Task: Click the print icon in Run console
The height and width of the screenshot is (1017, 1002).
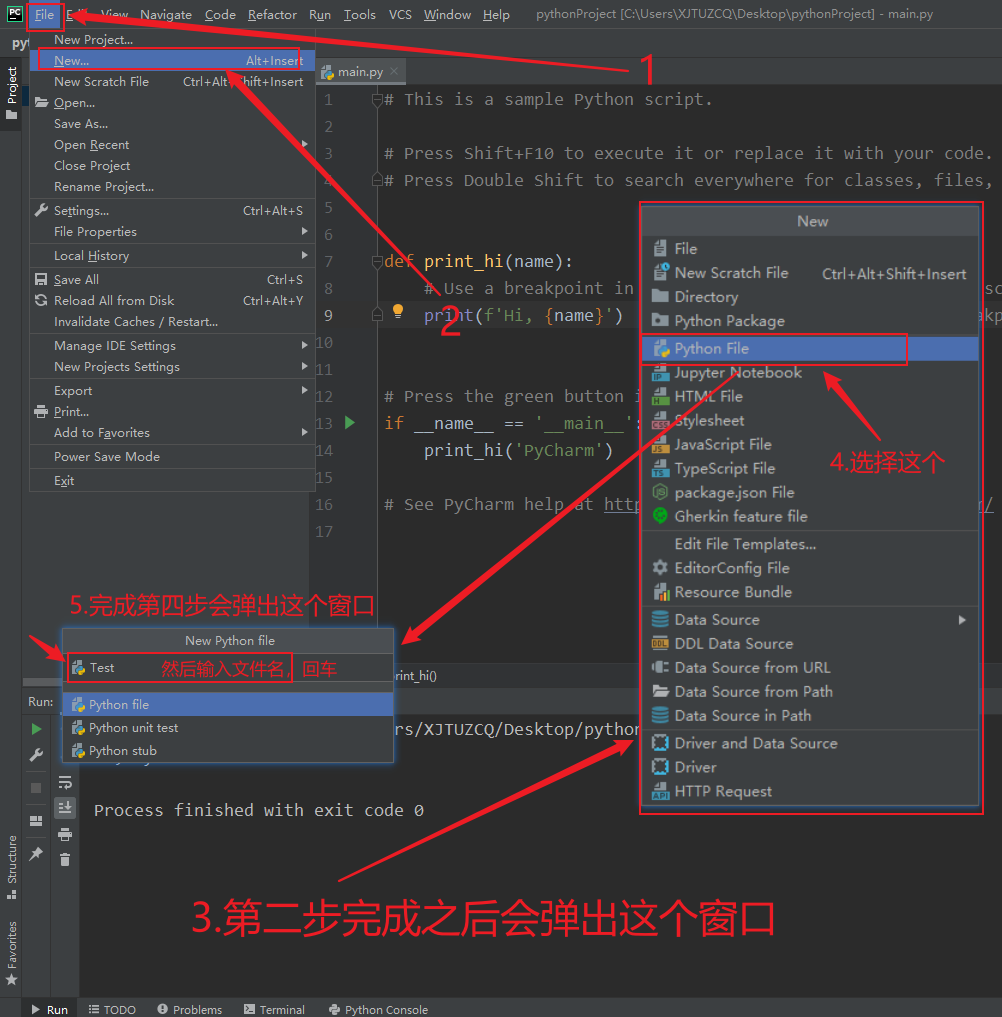Action: pos(65,834)
